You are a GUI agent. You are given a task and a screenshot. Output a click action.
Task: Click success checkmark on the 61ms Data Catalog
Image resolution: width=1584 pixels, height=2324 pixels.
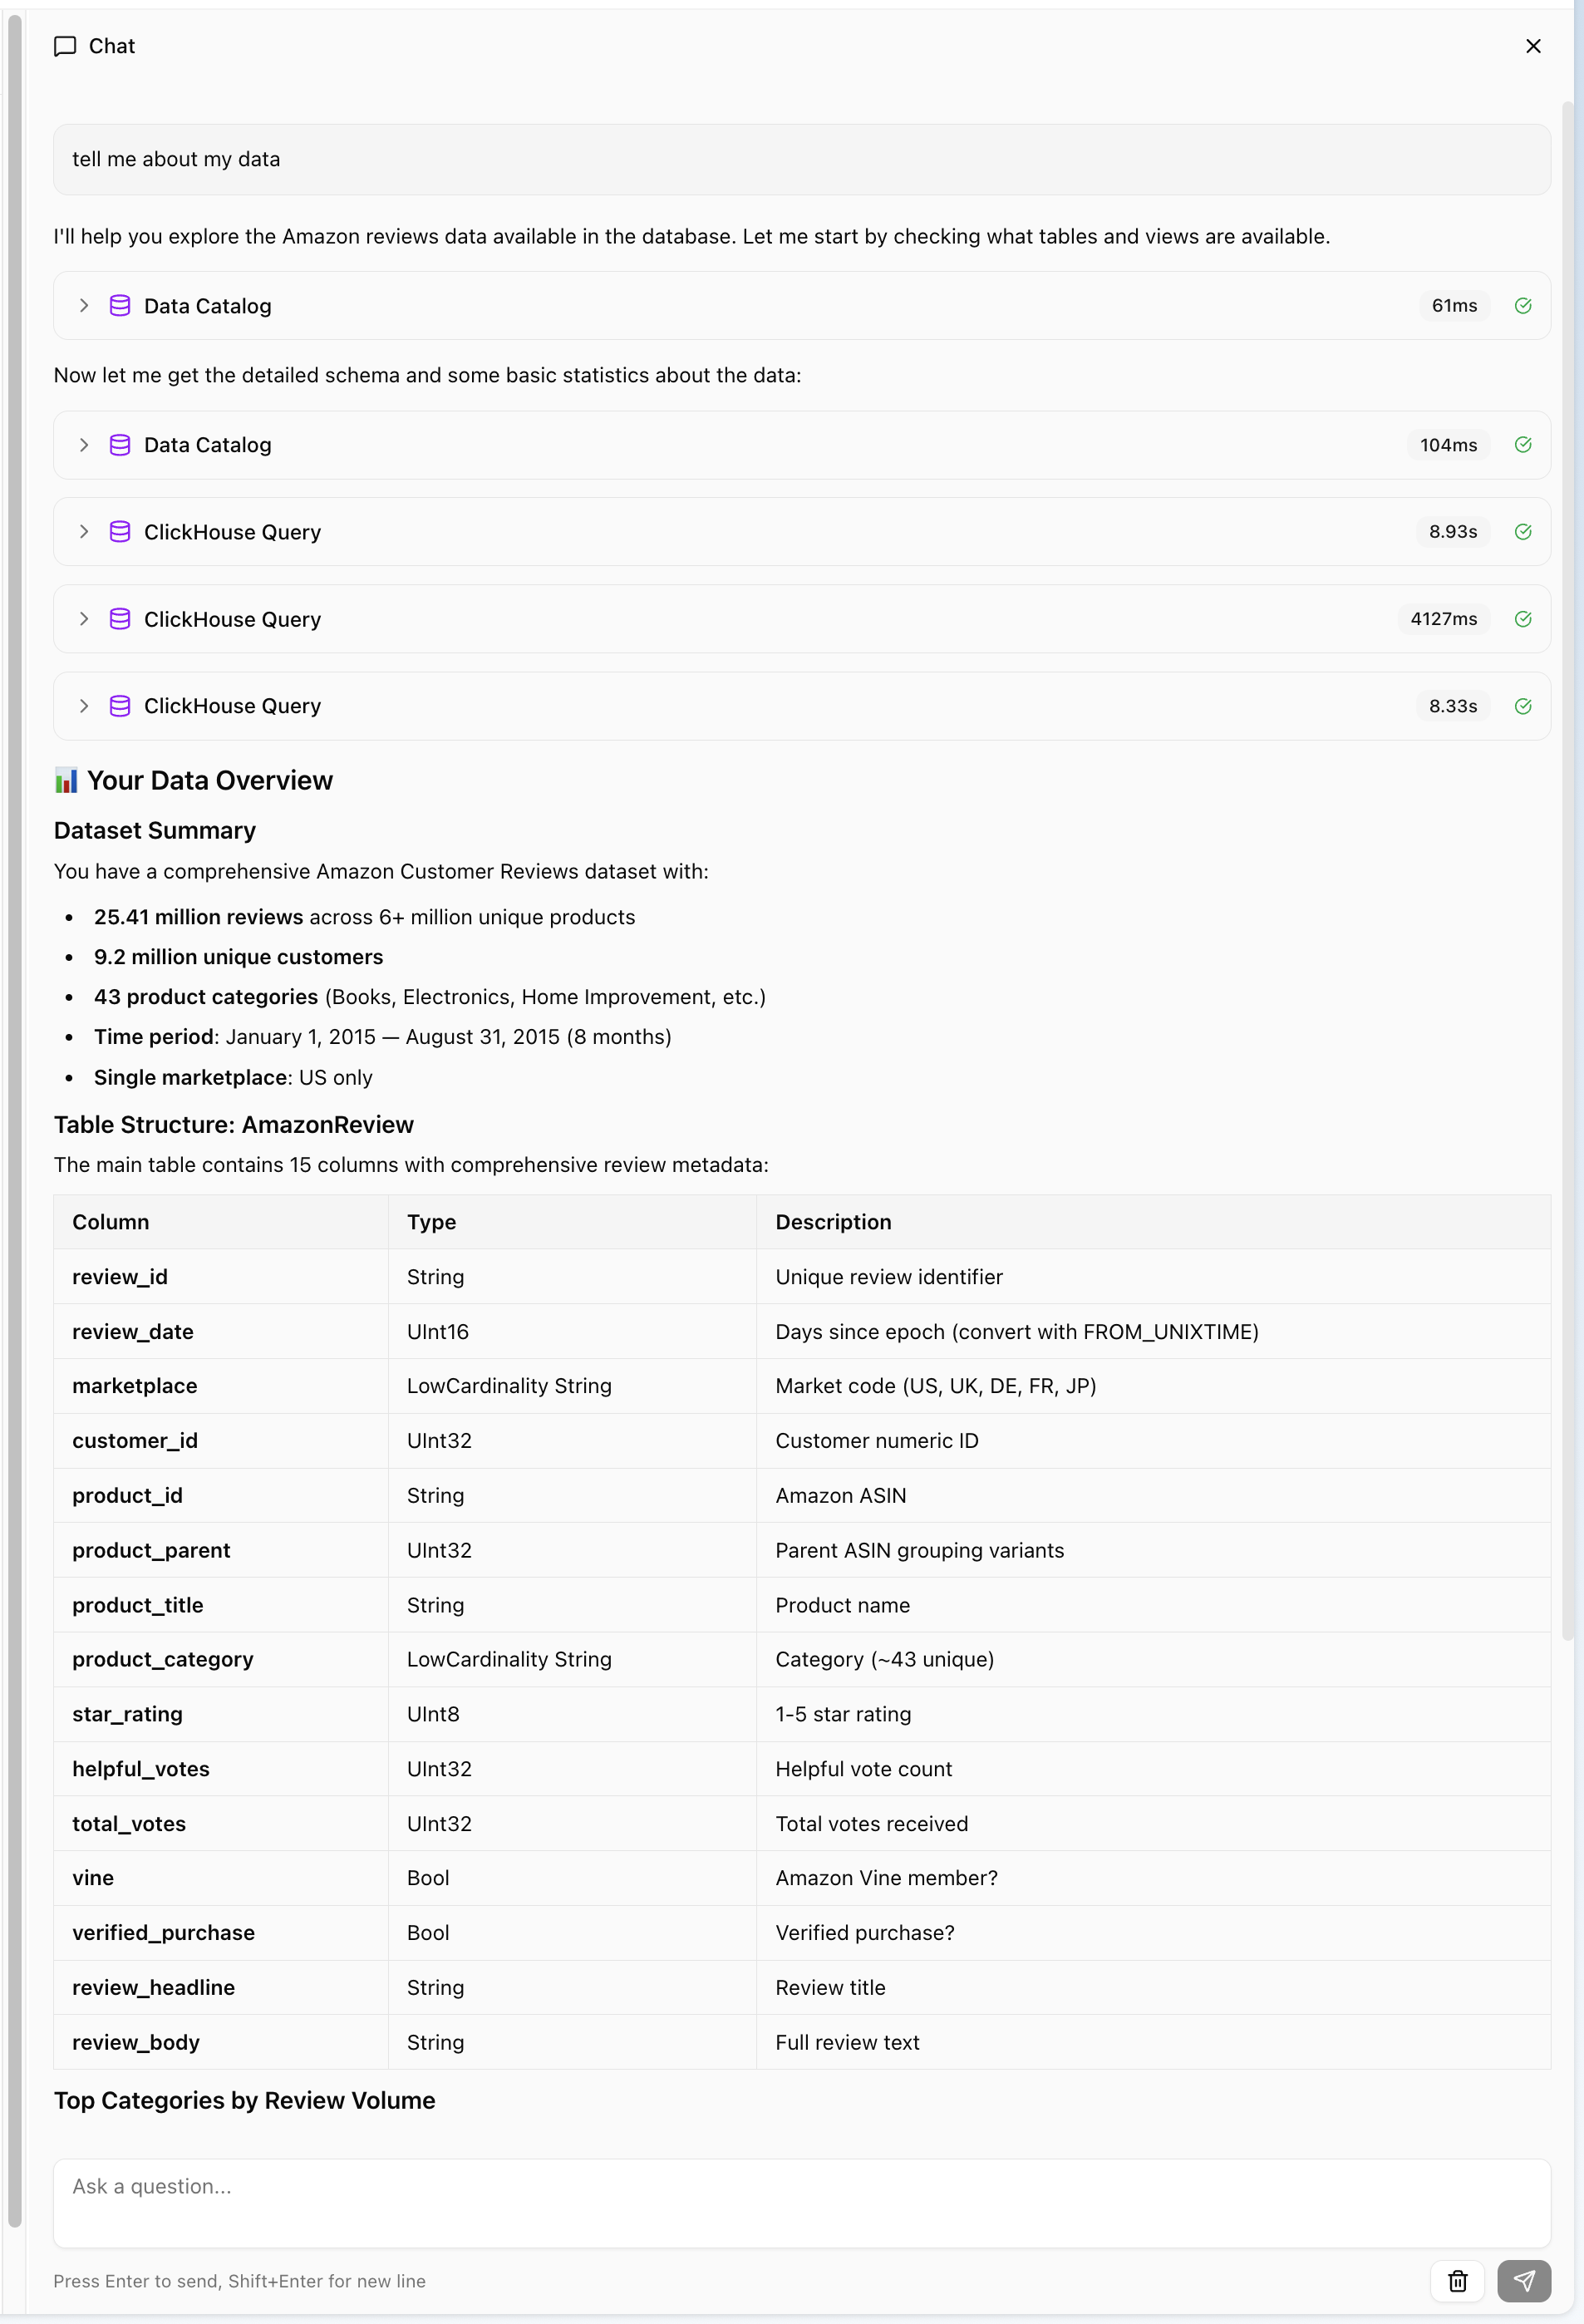point(1522,306)
